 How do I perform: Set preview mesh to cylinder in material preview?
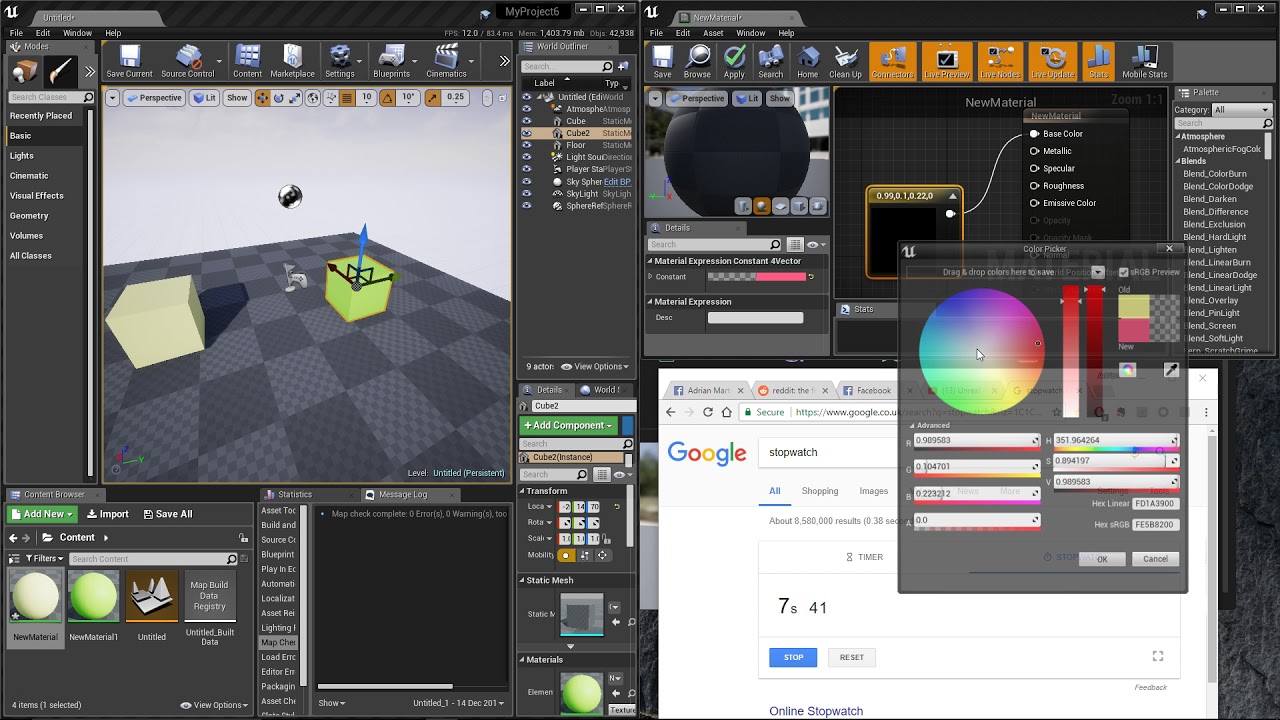tap(743, 206)
